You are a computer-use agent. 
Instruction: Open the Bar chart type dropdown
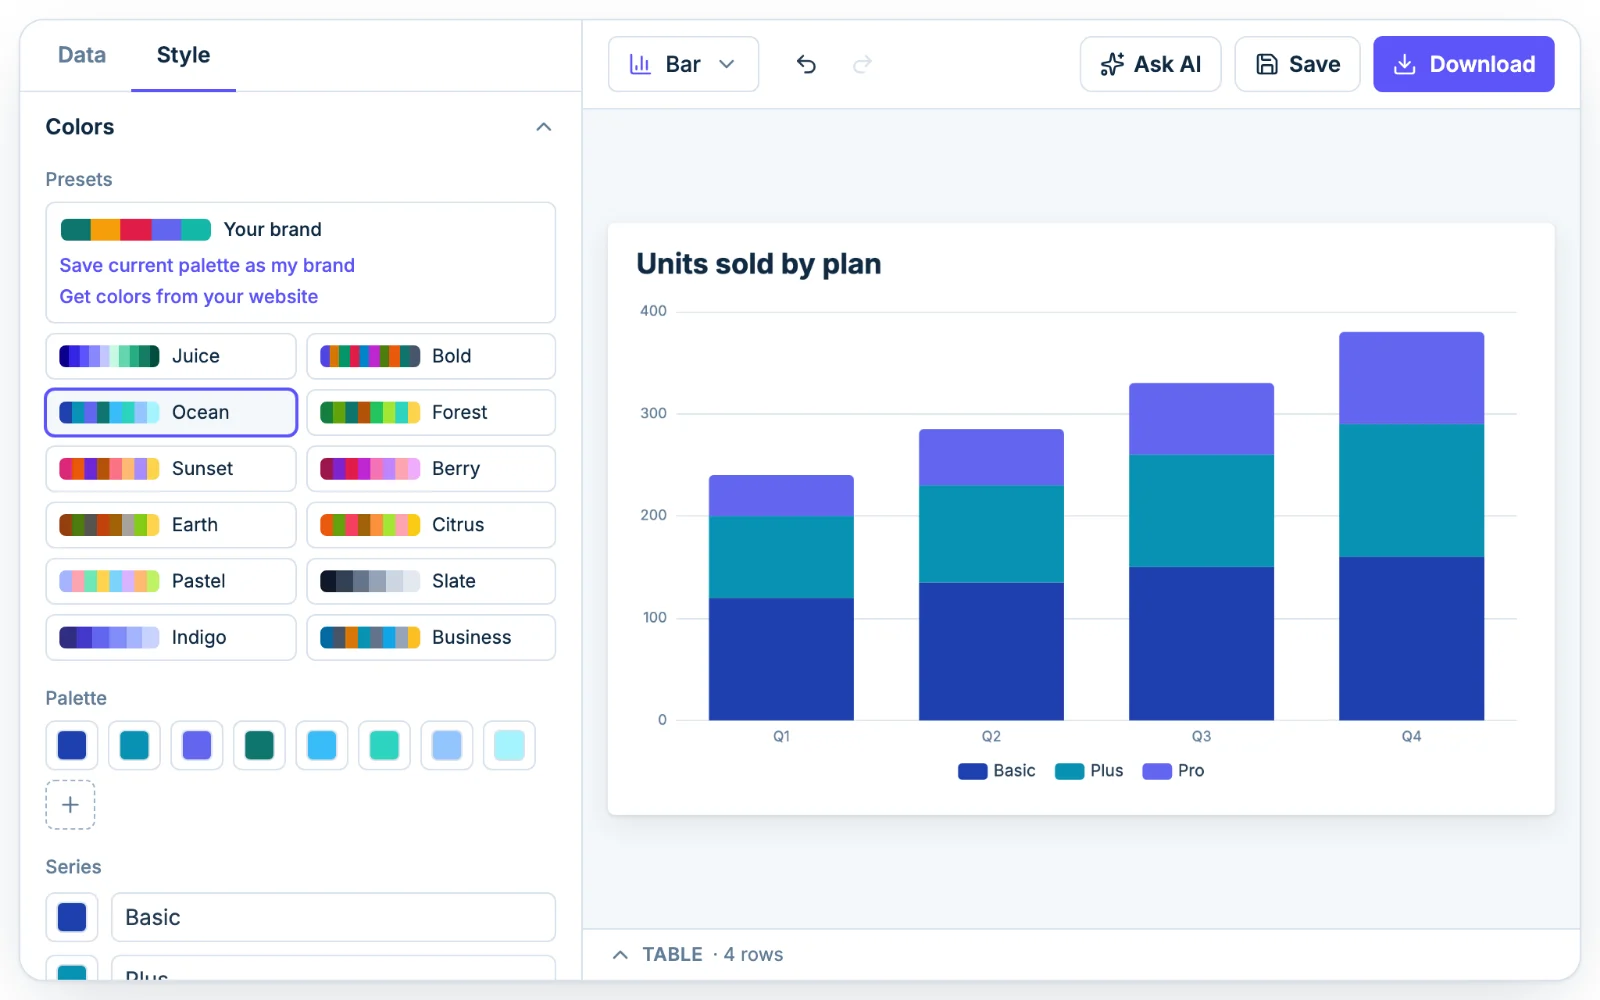(x=683, y=64)
